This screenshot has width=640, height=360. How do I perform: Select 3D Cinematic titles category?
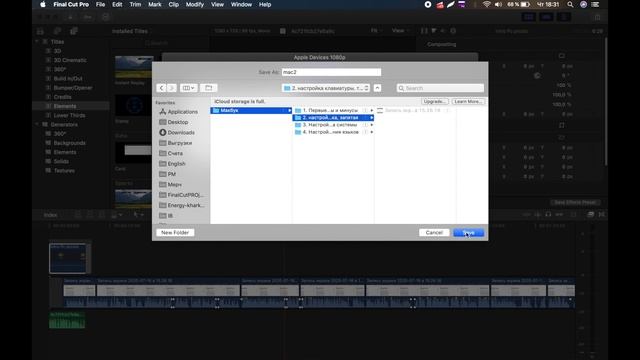point(70,60)
